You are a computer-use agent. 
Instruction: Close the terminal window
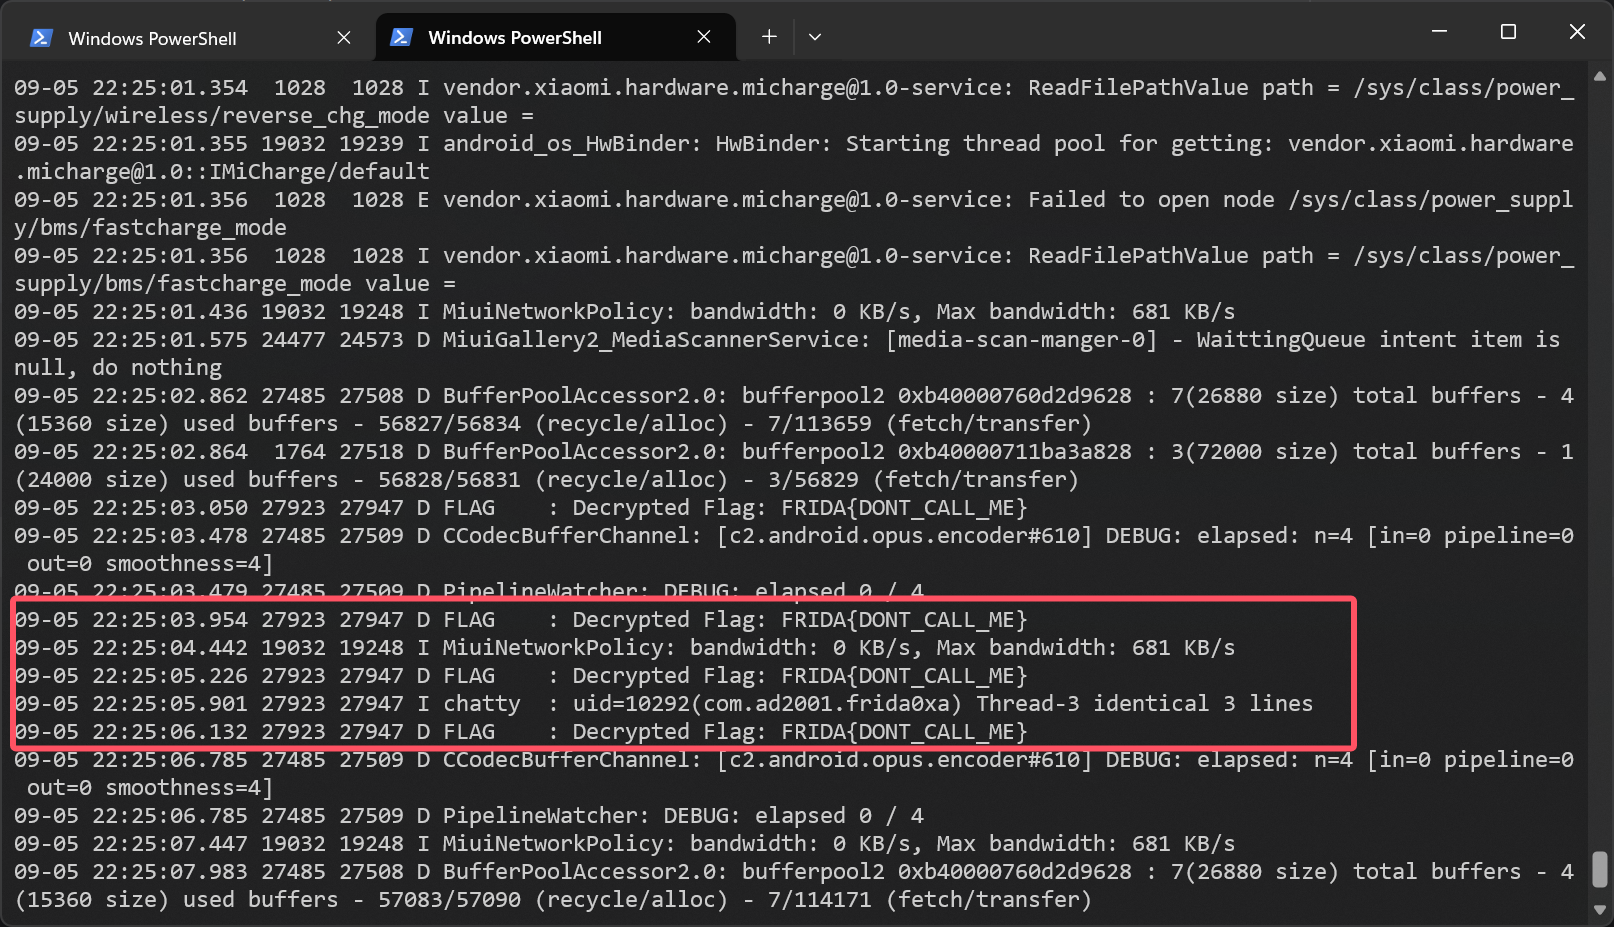tap(1577, 32)
